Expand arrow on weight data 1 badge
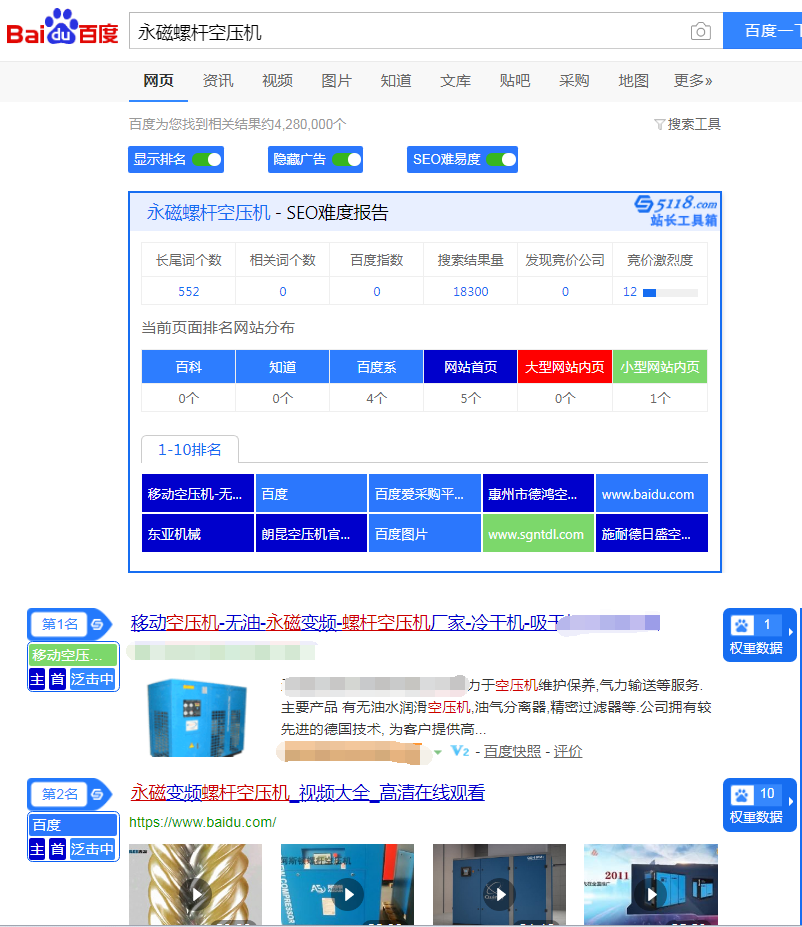The image size is (802, 927). (791, 632)
